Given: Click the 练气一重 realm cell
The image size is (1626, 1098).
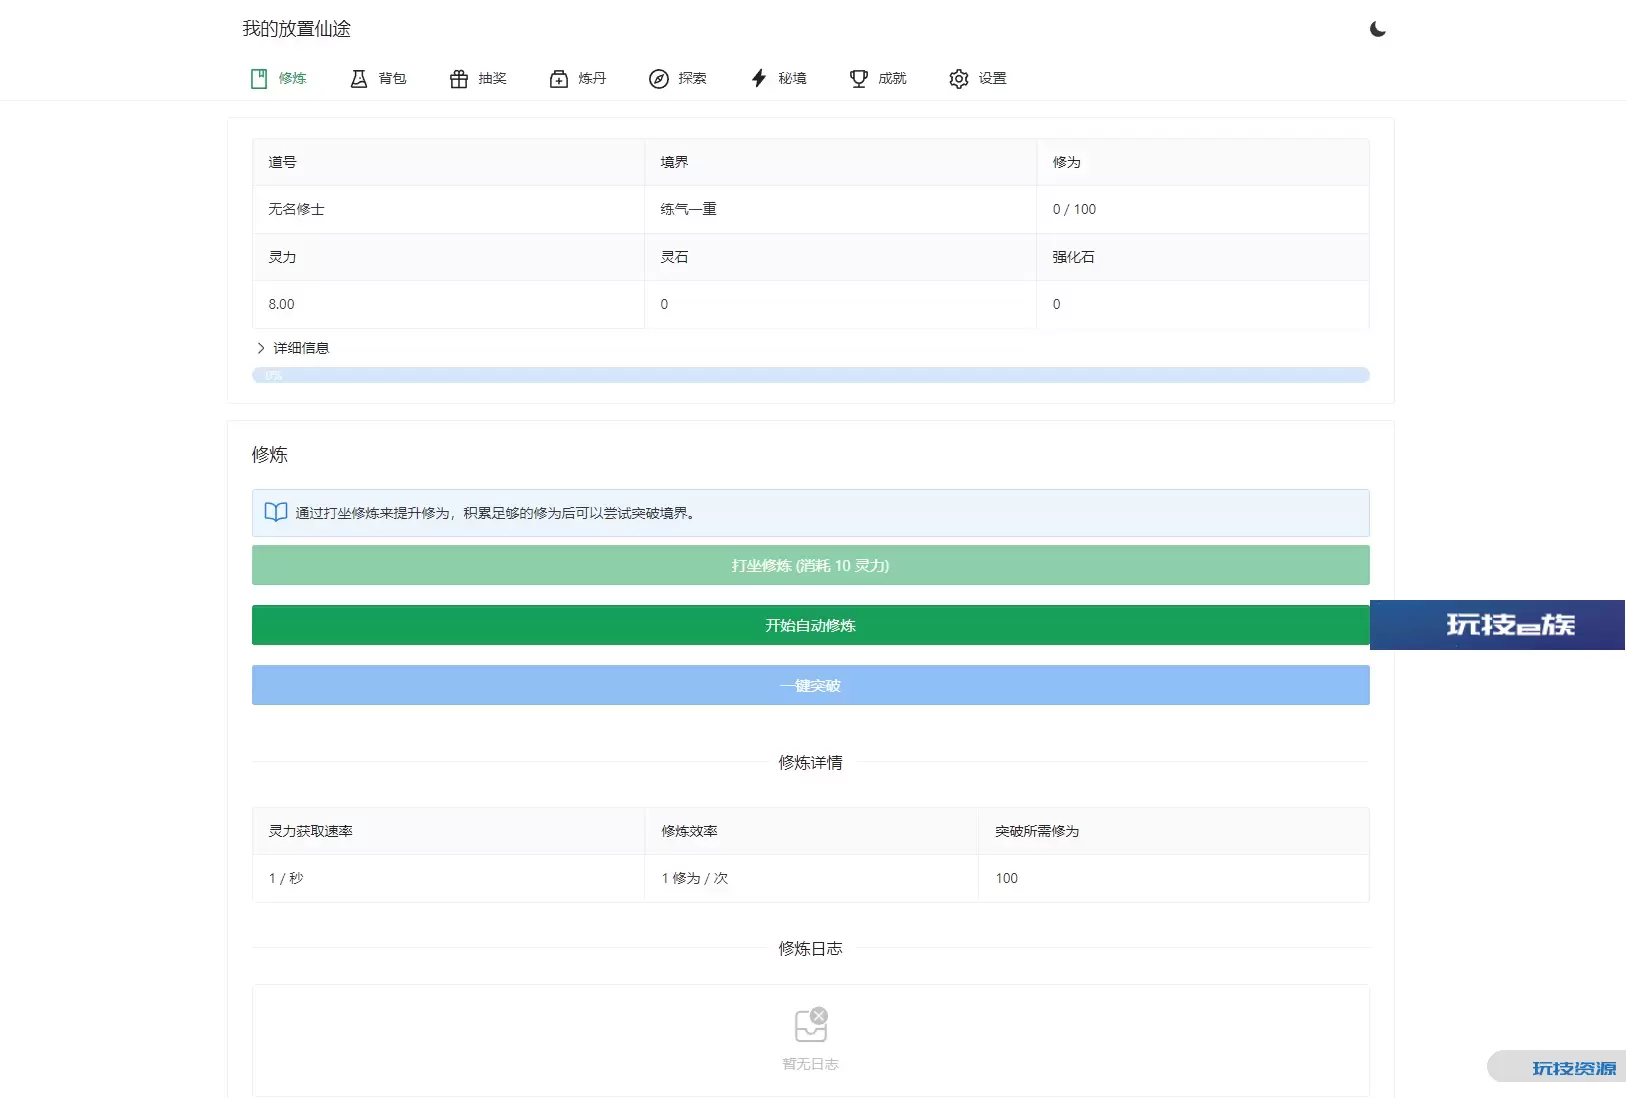Looking at the screenshot, I should click(x=840, y=209).
